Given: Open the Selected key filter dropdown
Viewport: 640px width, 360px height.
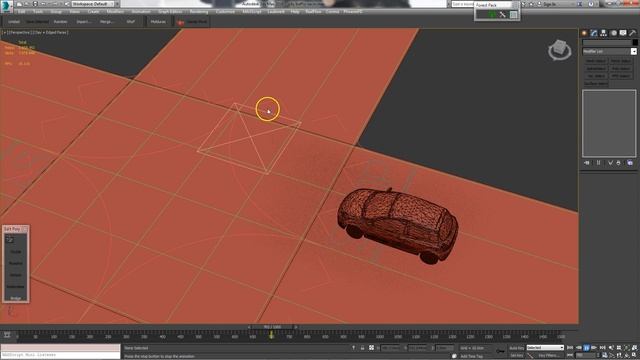Looking at the screenshot, I should click(545, 348).
